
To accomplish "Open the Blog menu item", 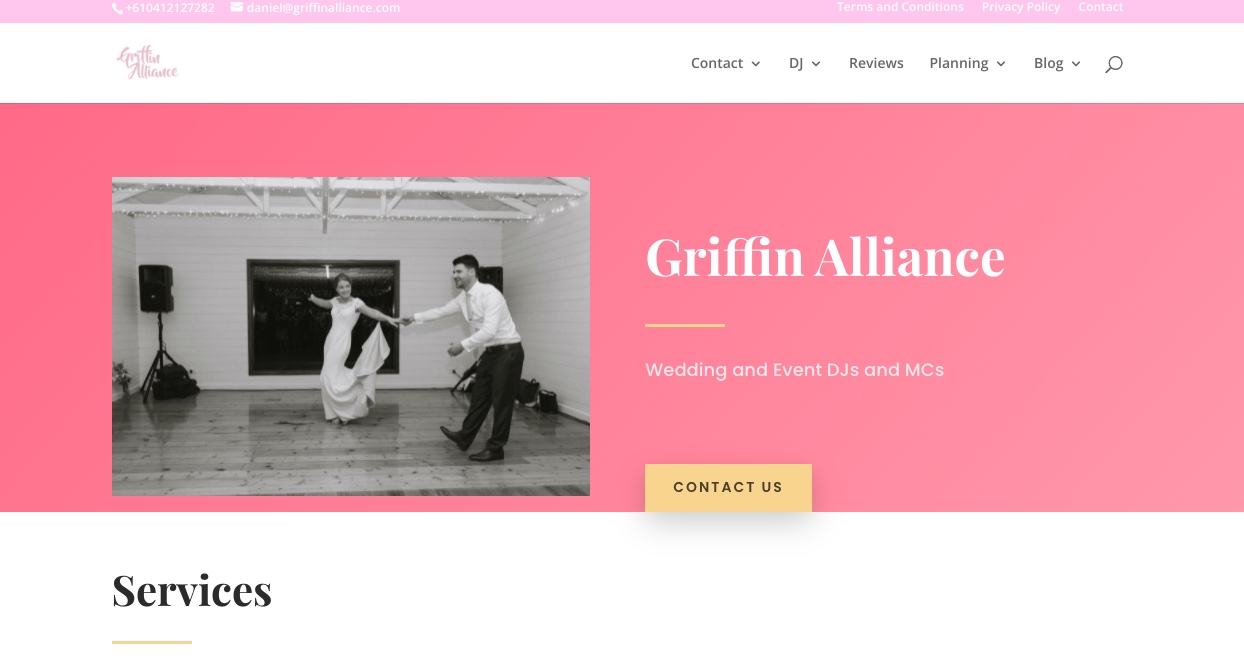I will point(1049,63).
